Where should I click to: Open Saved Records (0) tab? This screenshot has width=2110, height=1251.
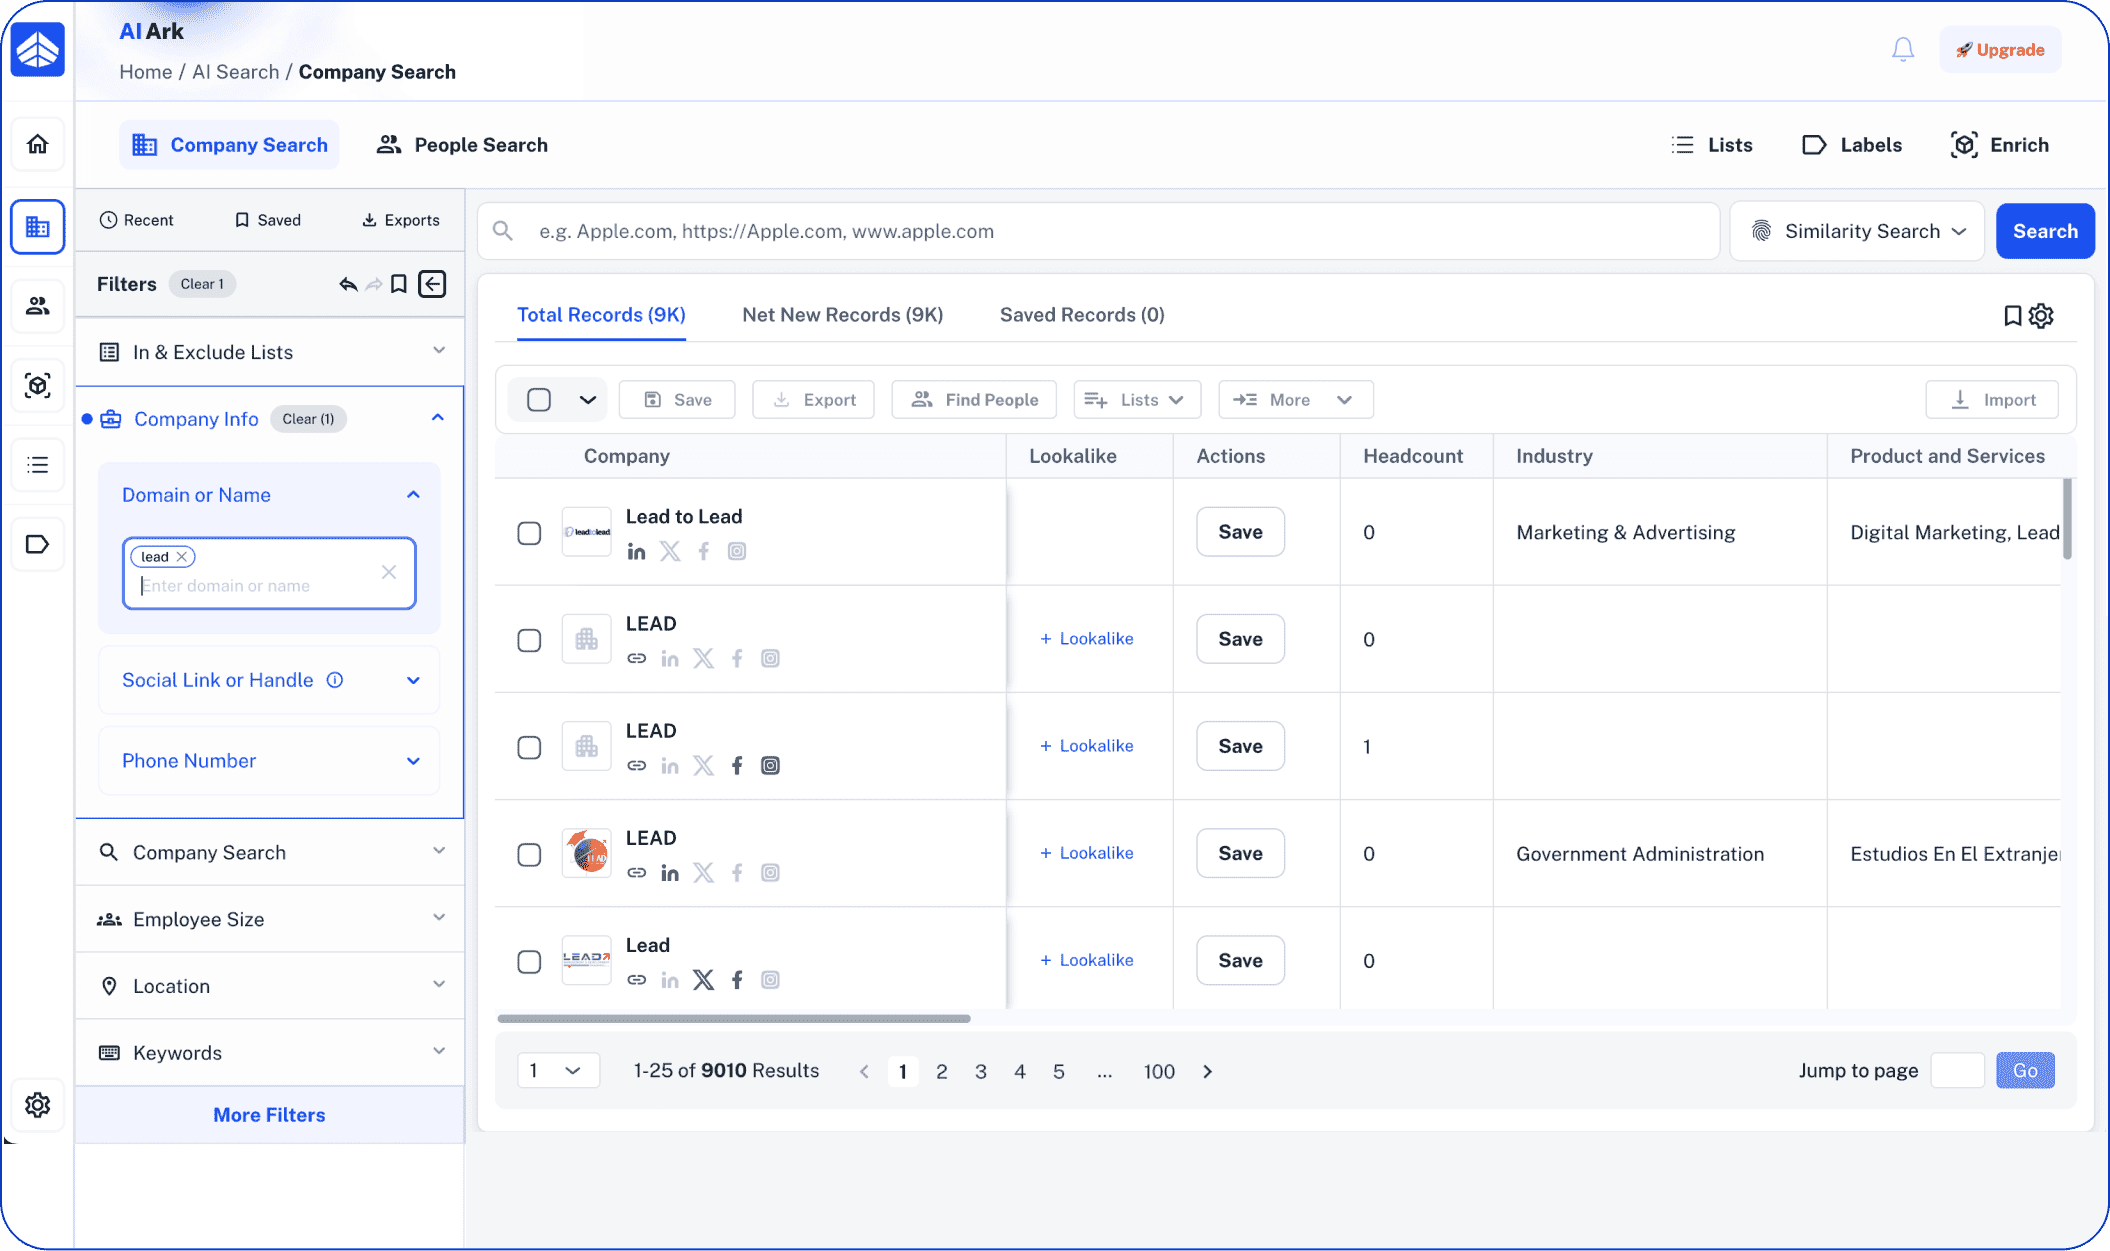(1082, 315)
